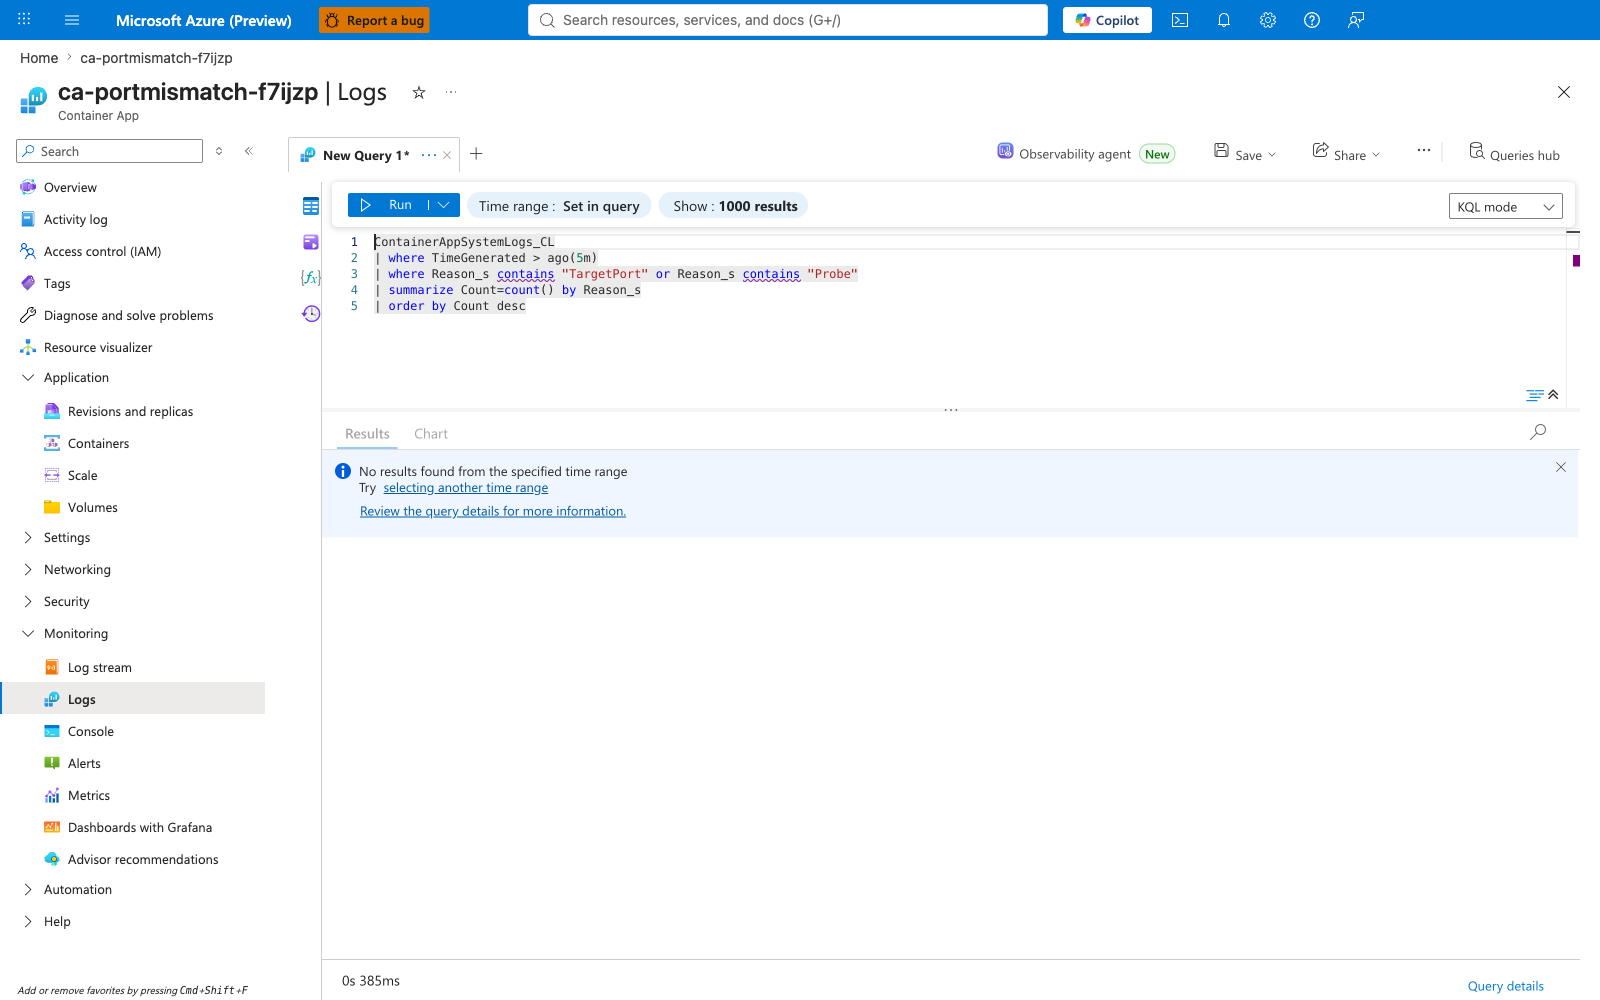Screen dimensions: 1600x1000
Task: Open portal settings gear
Action: 1268,20
